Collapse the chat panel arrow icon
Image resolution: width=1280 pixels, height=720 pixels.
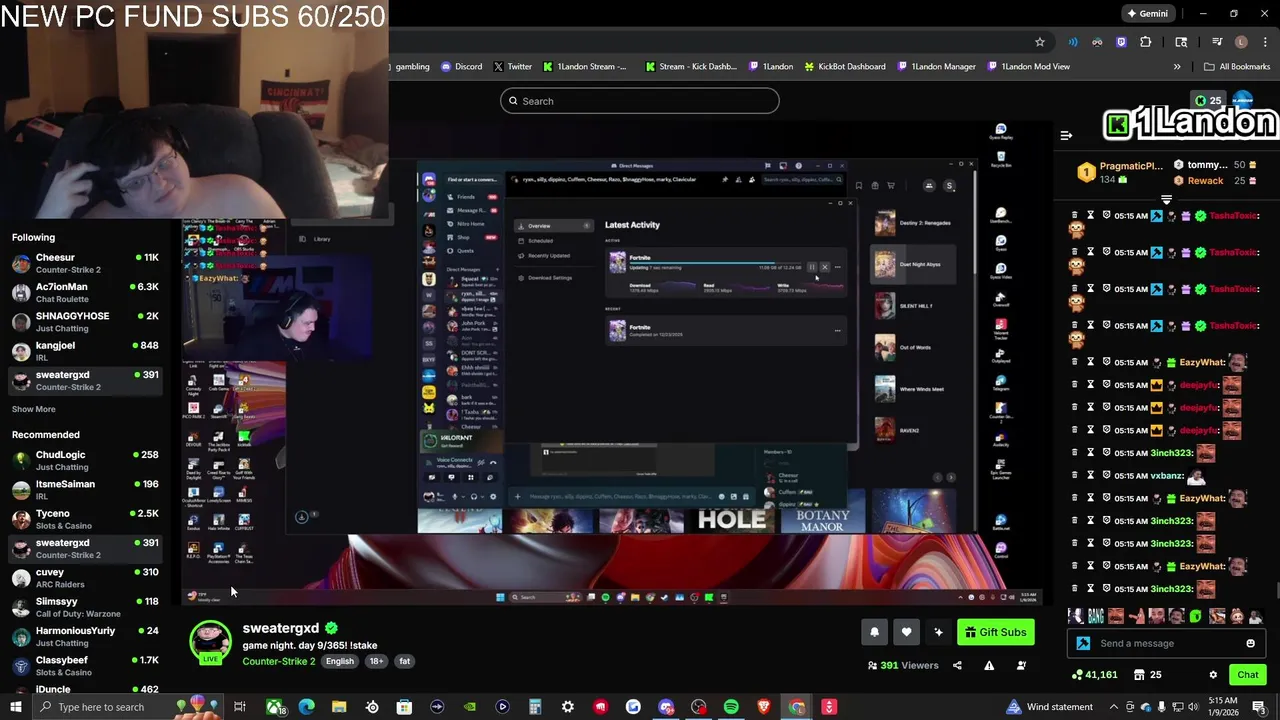[x=1066, y=135]
